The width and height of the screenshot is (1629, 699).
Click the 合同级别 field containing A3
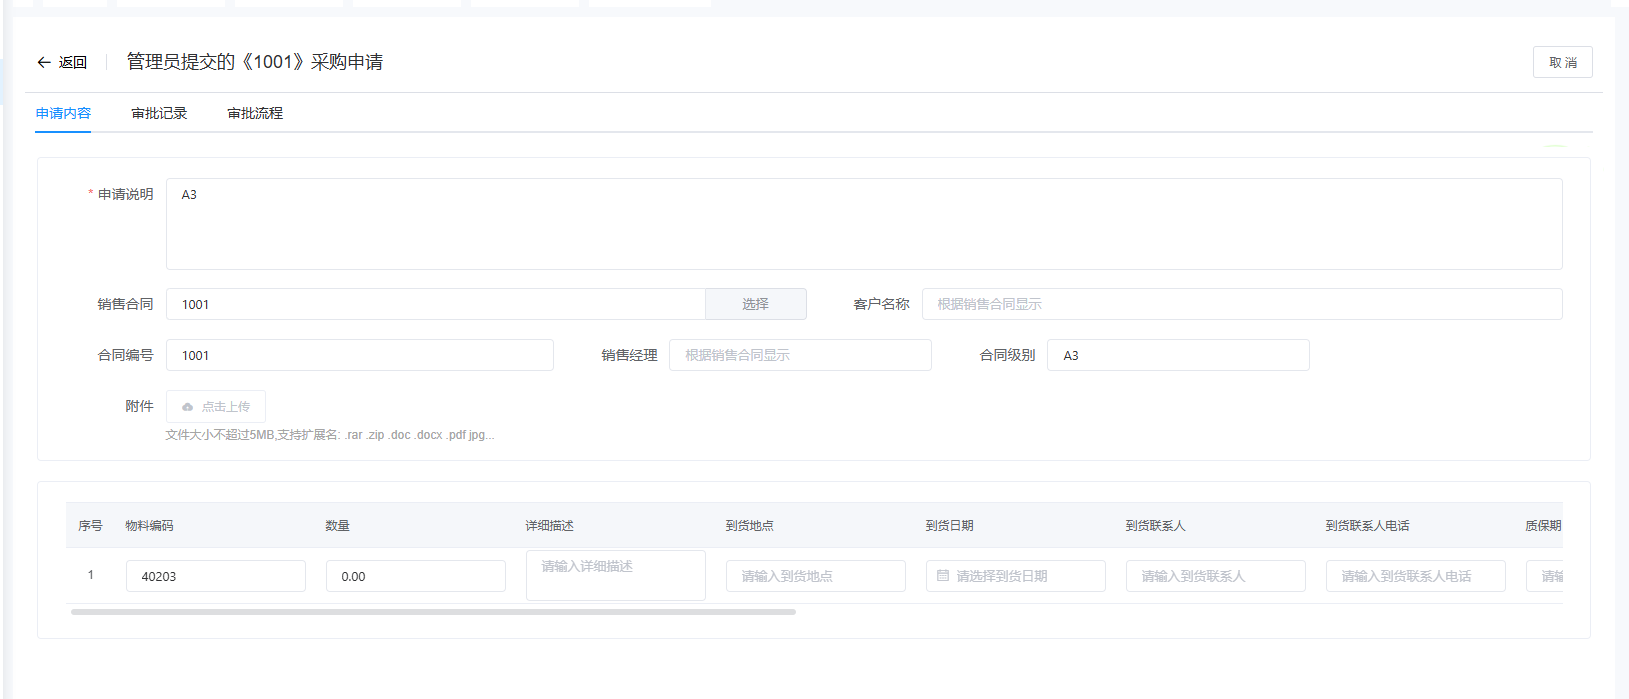[1177, 355]
